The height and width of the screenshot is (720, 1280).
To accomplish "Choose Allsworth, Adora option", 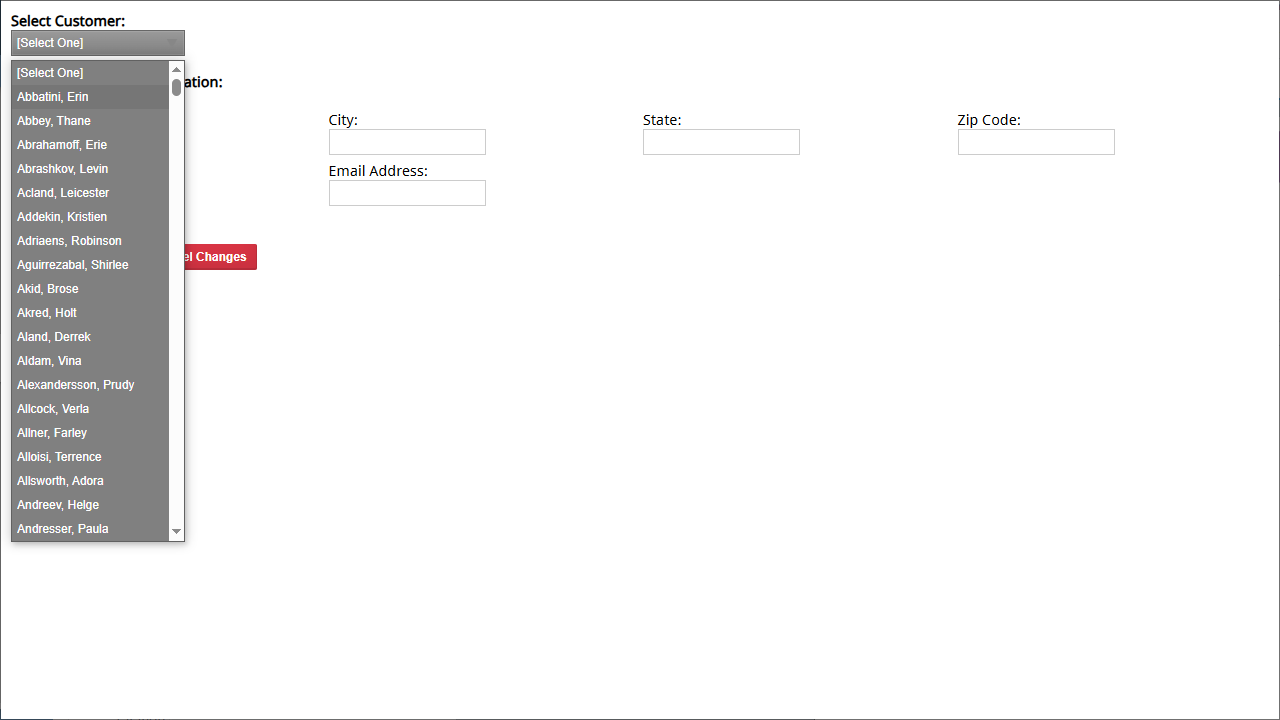I will pyautogui.click(x=90, y=481).
